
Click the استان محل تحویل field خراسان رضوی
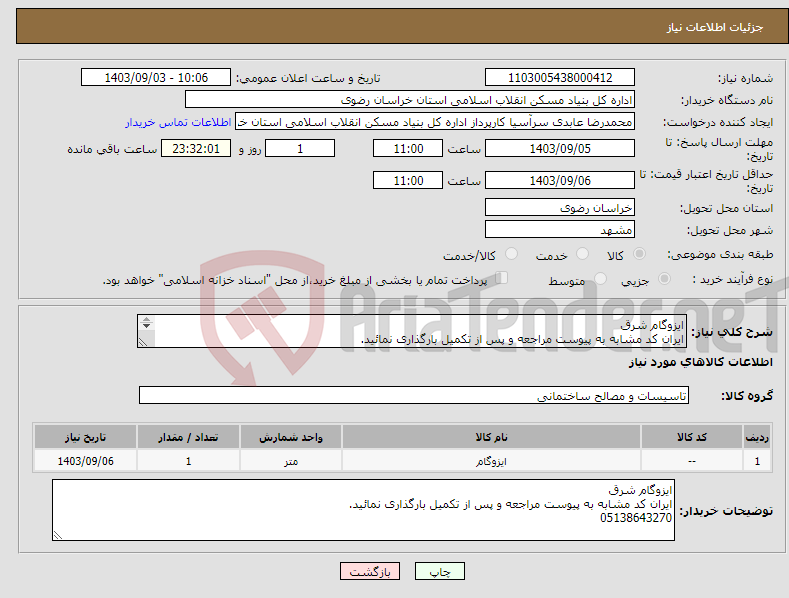point(560,207)
